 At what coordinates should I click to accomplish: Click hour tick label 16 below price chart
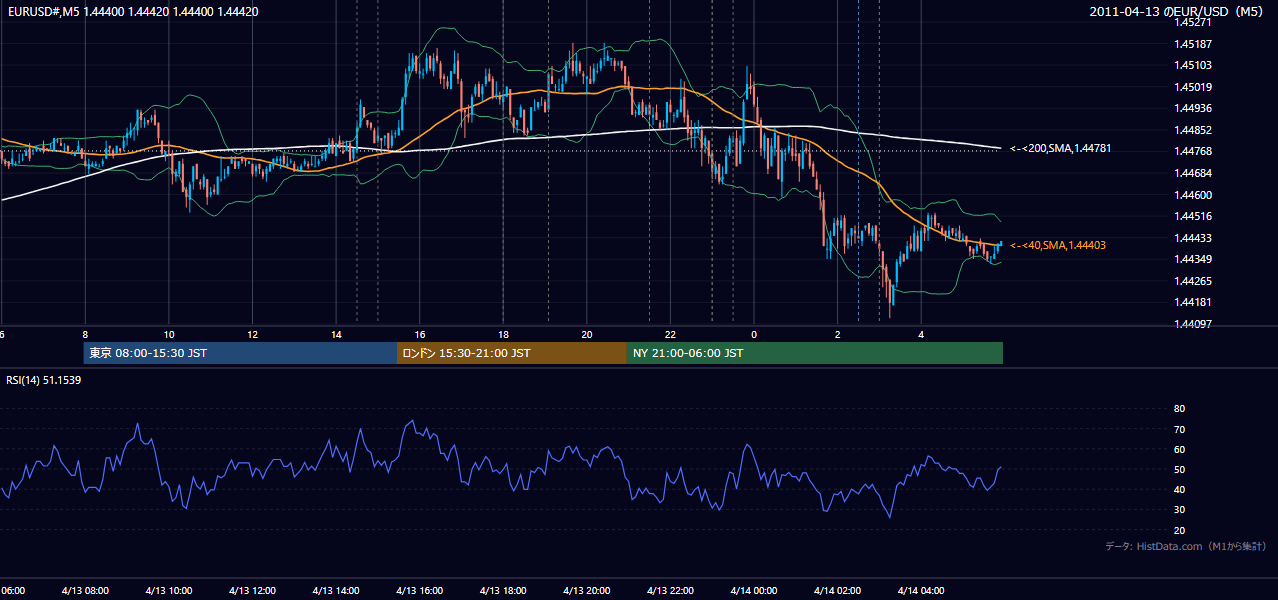pyautogui.click(x=420, y=334)
